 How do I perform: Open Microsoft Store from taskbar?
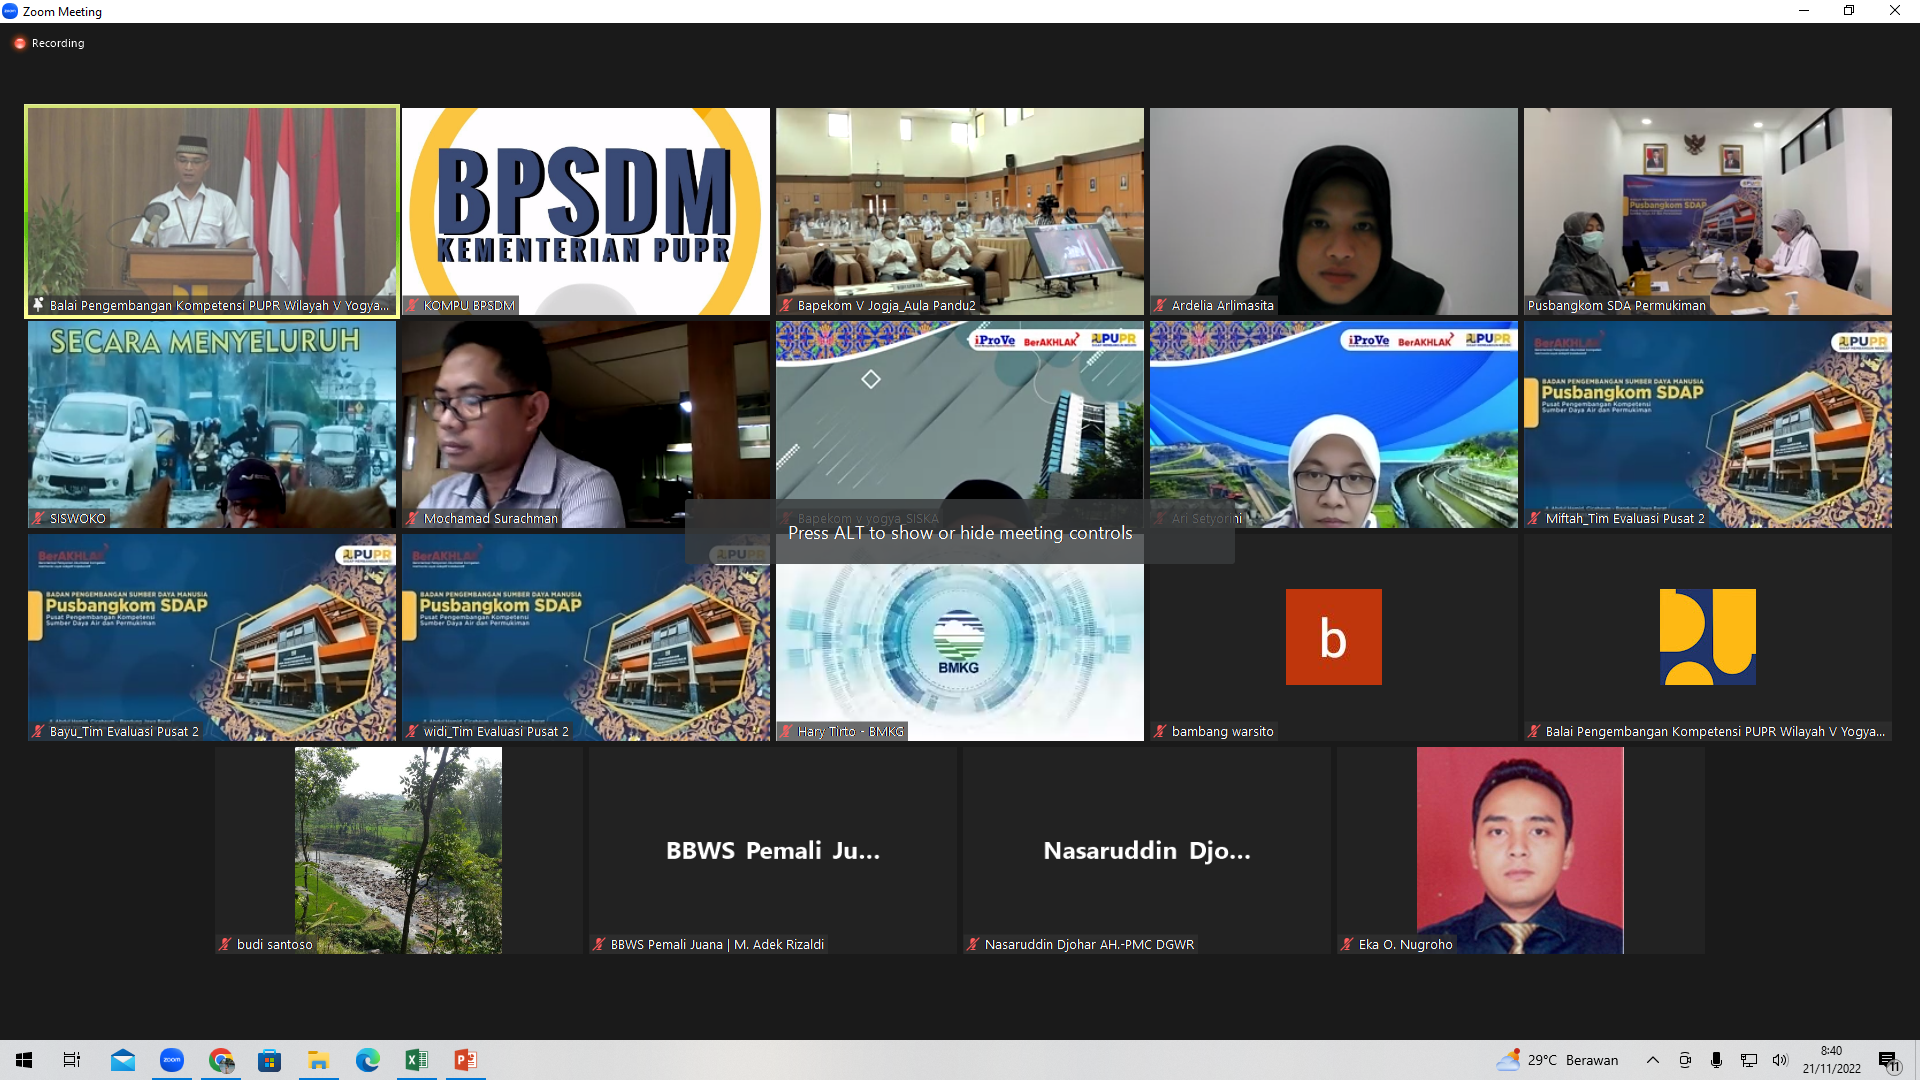[270, 1060]
